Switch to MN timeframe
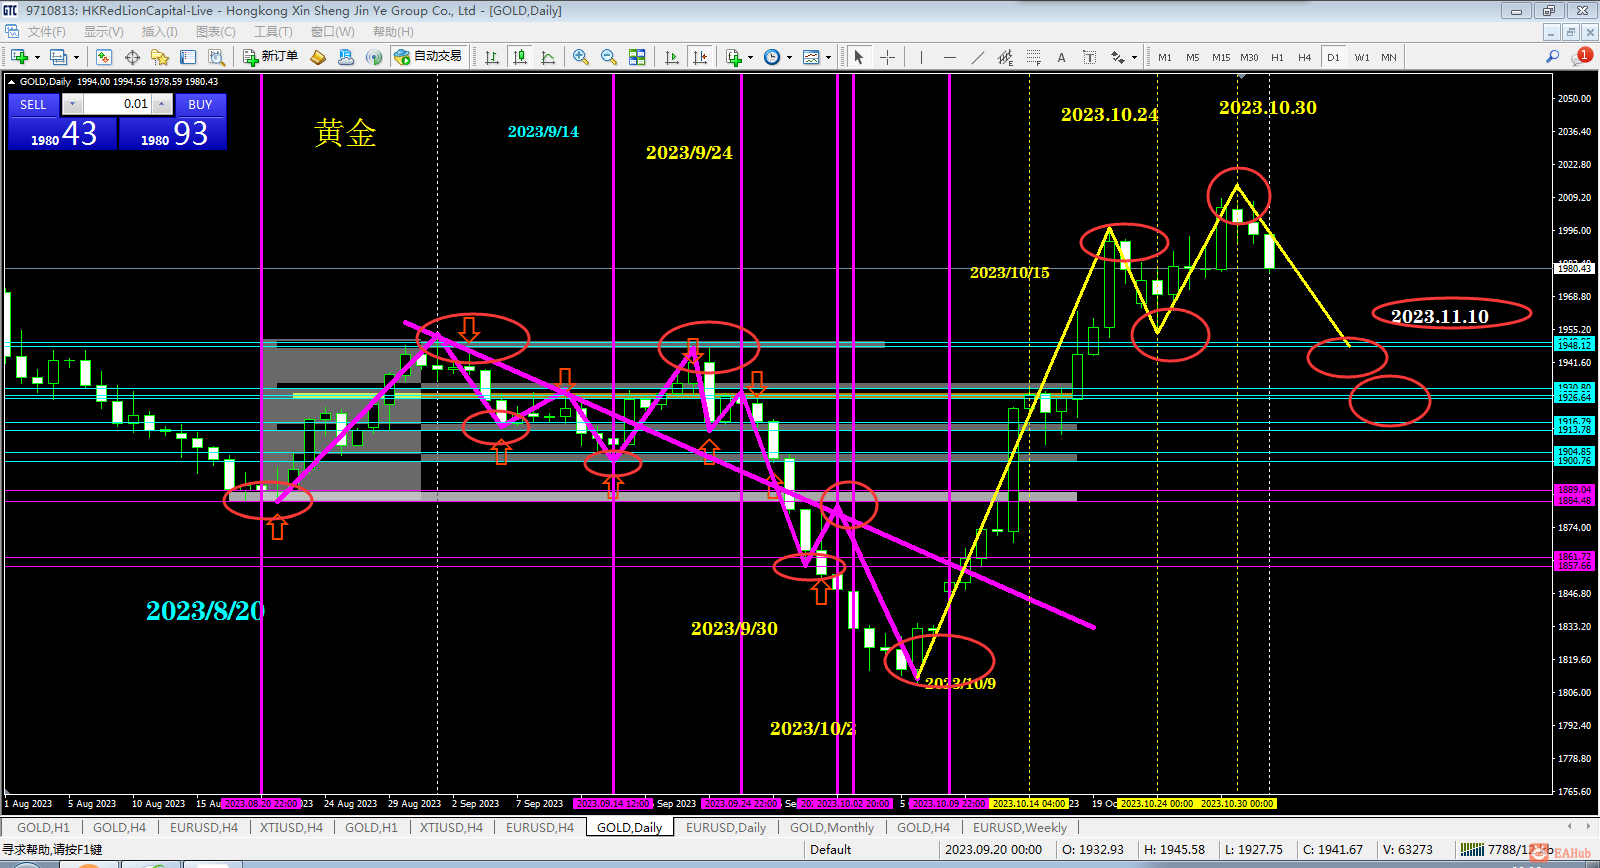Screen dimensions: 1600x868 (x=1389, y=57)
